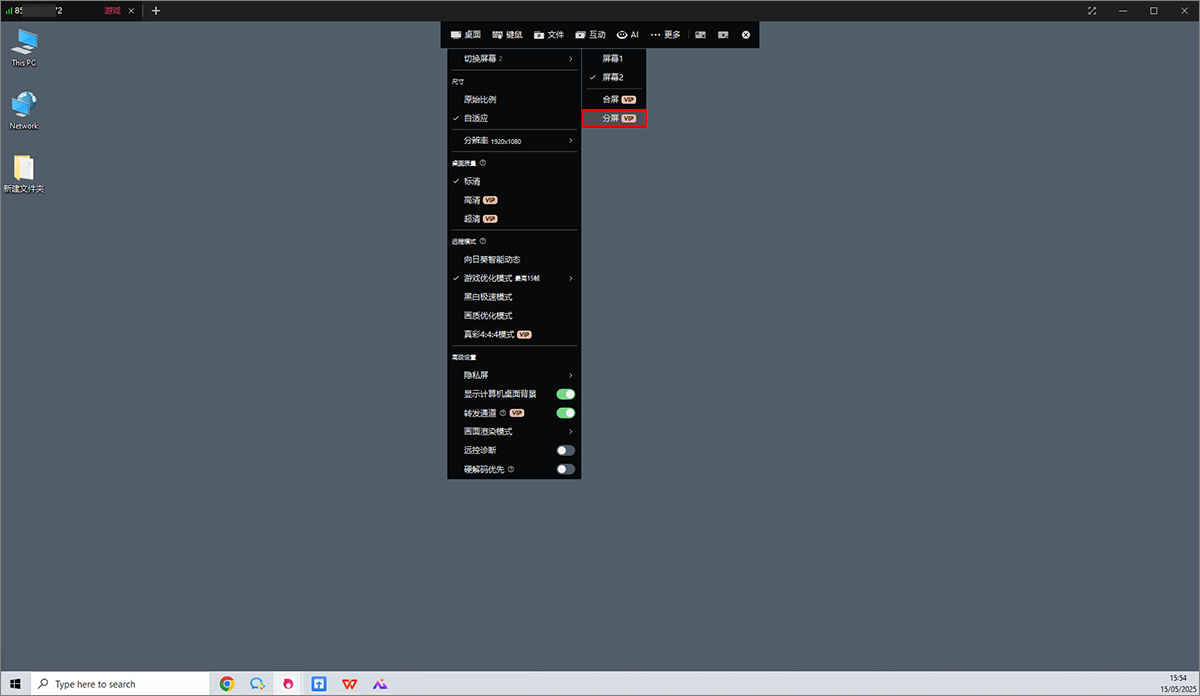Toggle the 转发通道 switch
The width and height of the screenshot is (1200, 696).
coord(566,412)
